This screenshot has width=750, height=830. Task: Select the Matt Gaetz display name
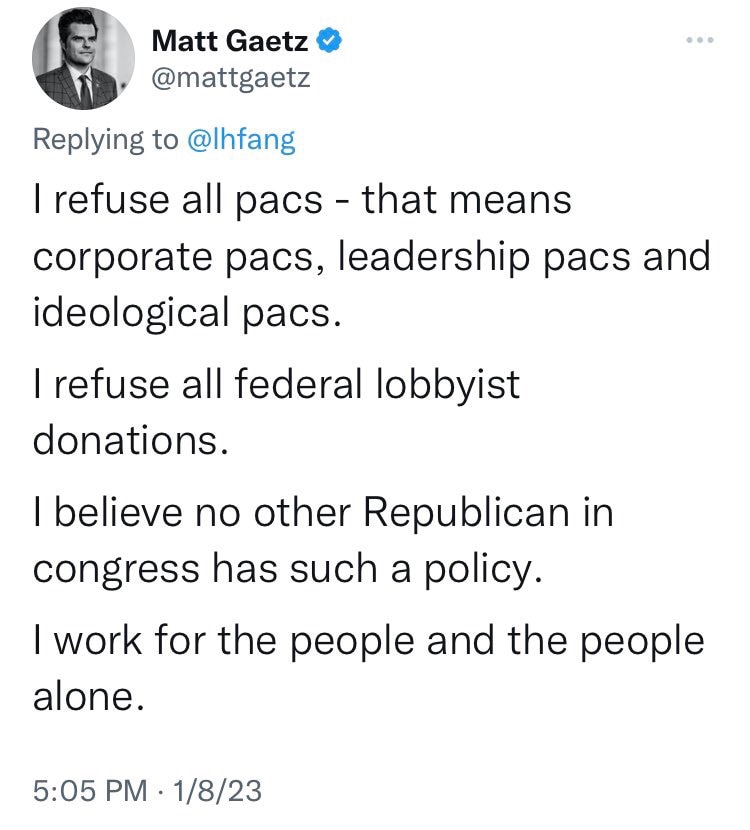point(229,41)
